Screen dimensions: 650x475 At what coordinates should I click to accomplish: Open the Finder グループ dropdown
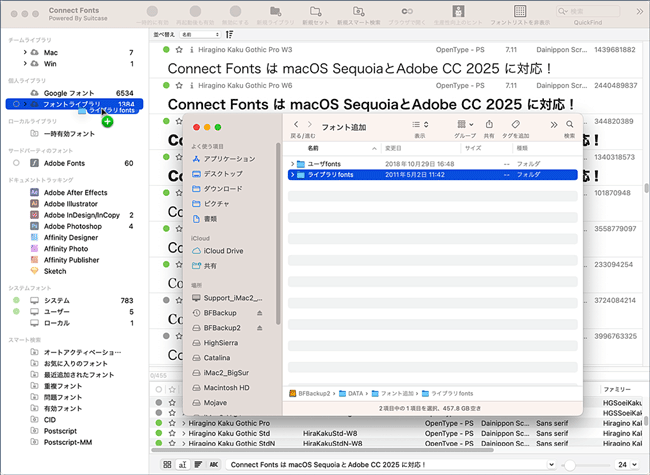coord(465,124)
